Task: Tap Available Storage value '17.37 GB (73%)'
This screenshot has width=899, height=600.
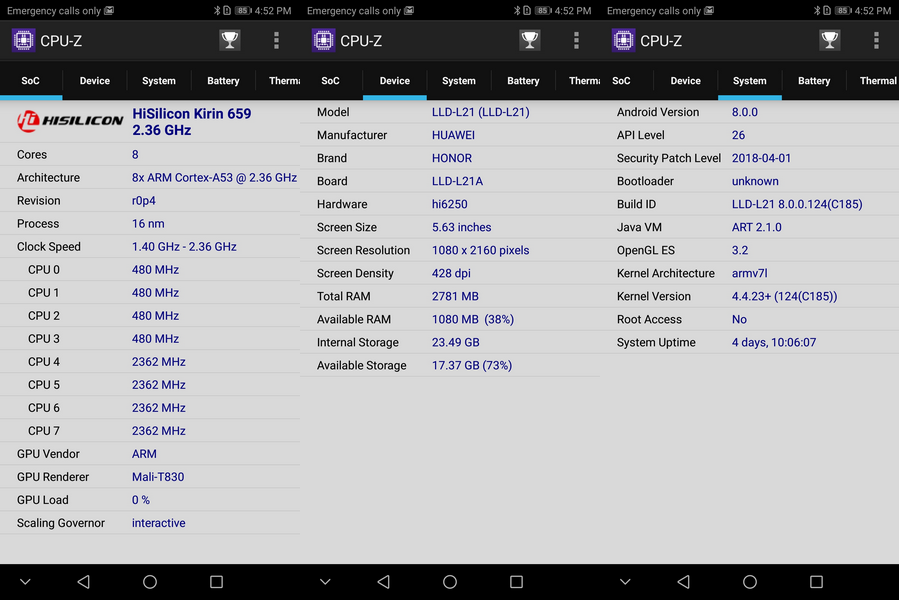Action: pos(472,365)
